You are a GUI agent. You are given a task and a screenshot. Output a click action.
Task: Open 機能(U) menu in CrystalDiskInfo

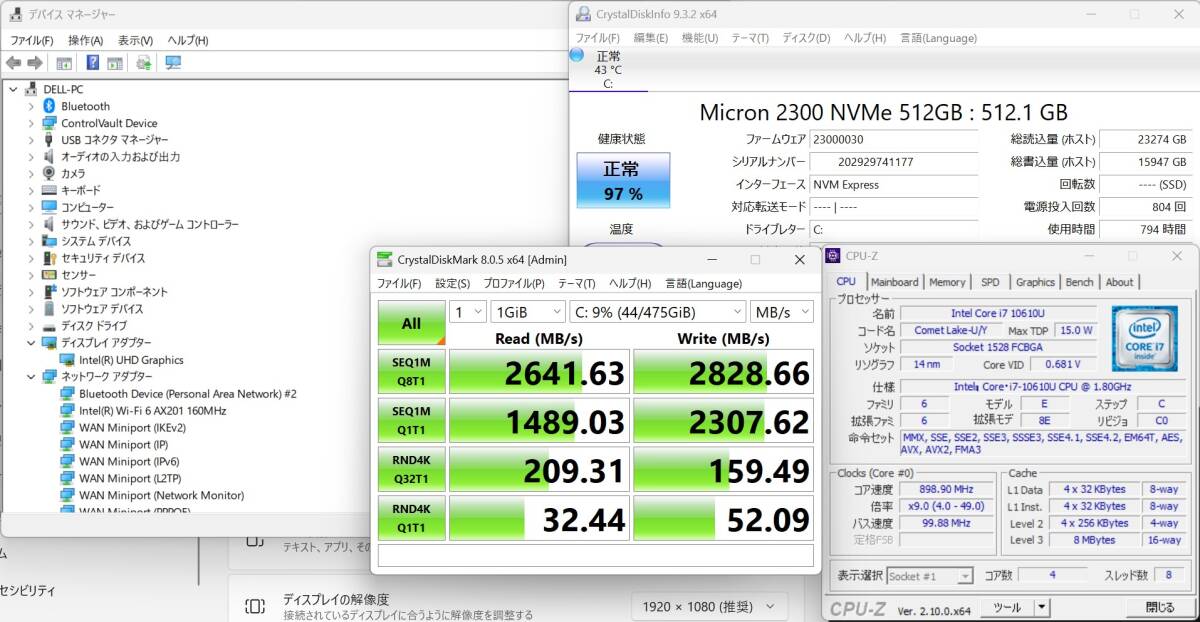tap(700, 38)
